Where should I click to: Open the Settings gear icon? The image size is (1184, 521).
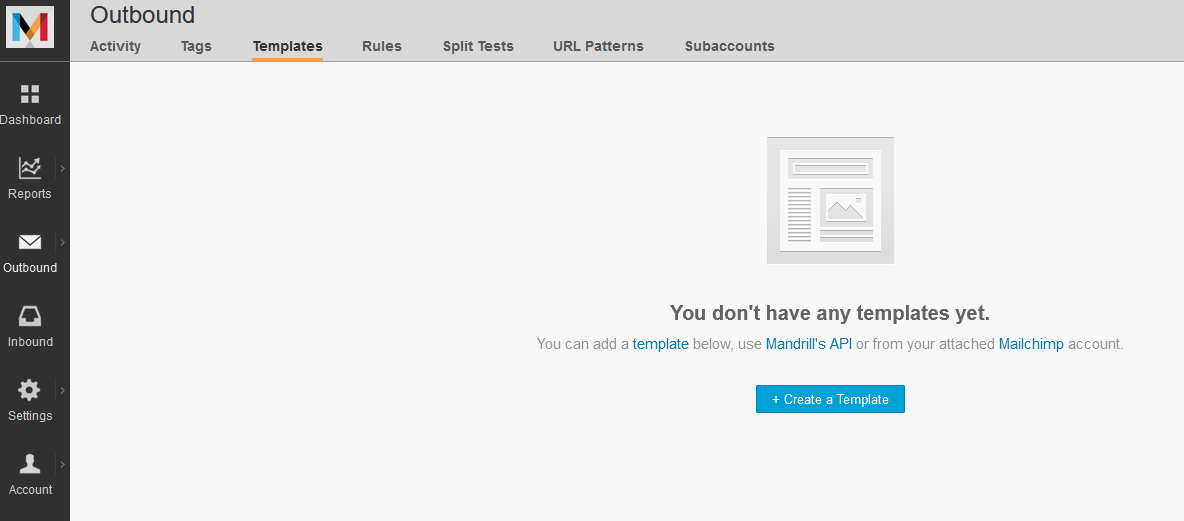30,390
